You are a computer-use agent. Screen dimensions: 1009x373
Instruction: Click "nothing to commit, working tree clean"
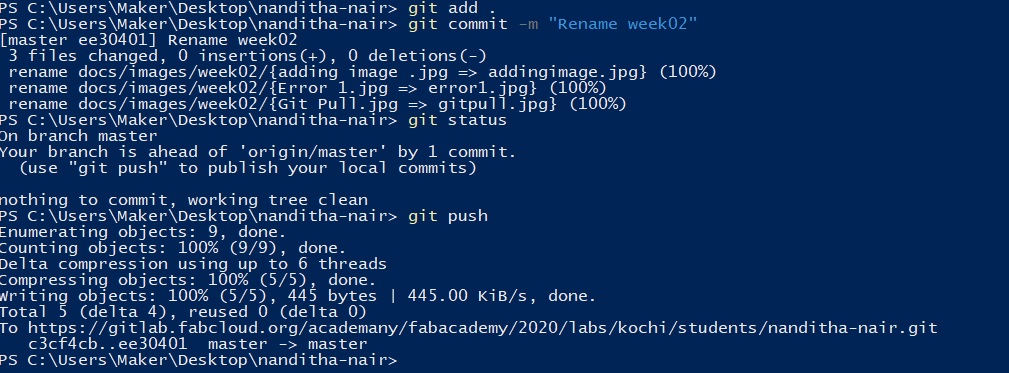(184, 201)
